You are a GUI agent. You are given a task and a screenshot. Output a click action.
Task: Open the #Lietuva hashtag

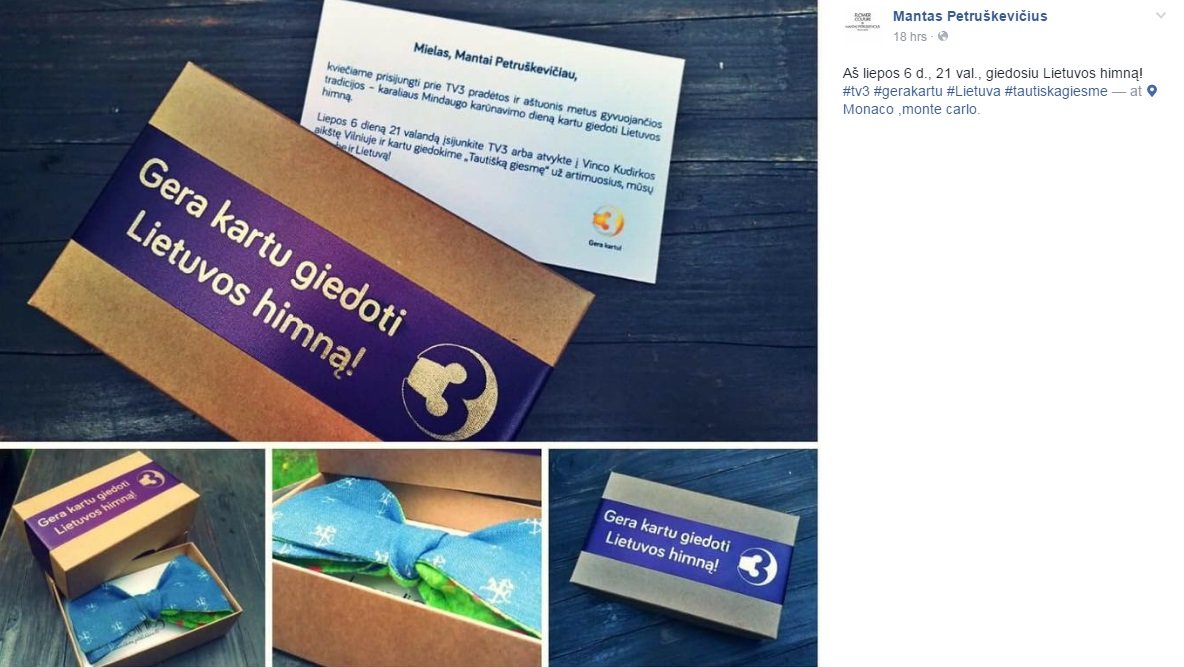[x=973, y=91]
